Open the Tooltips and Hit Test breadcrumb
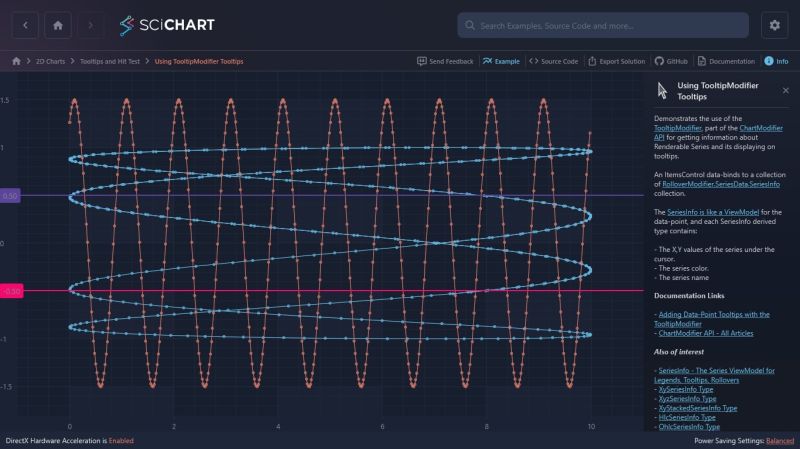800x449 pixels. [110, 61]
